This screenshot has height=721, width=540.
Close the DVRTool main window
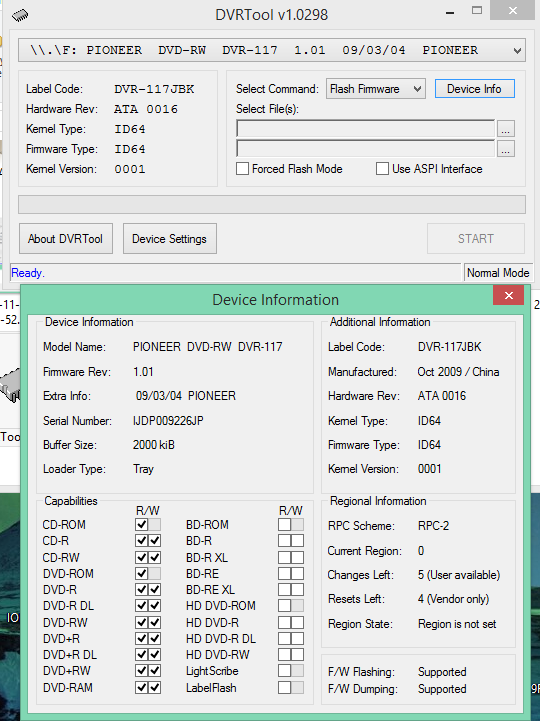tap(513, 11)
